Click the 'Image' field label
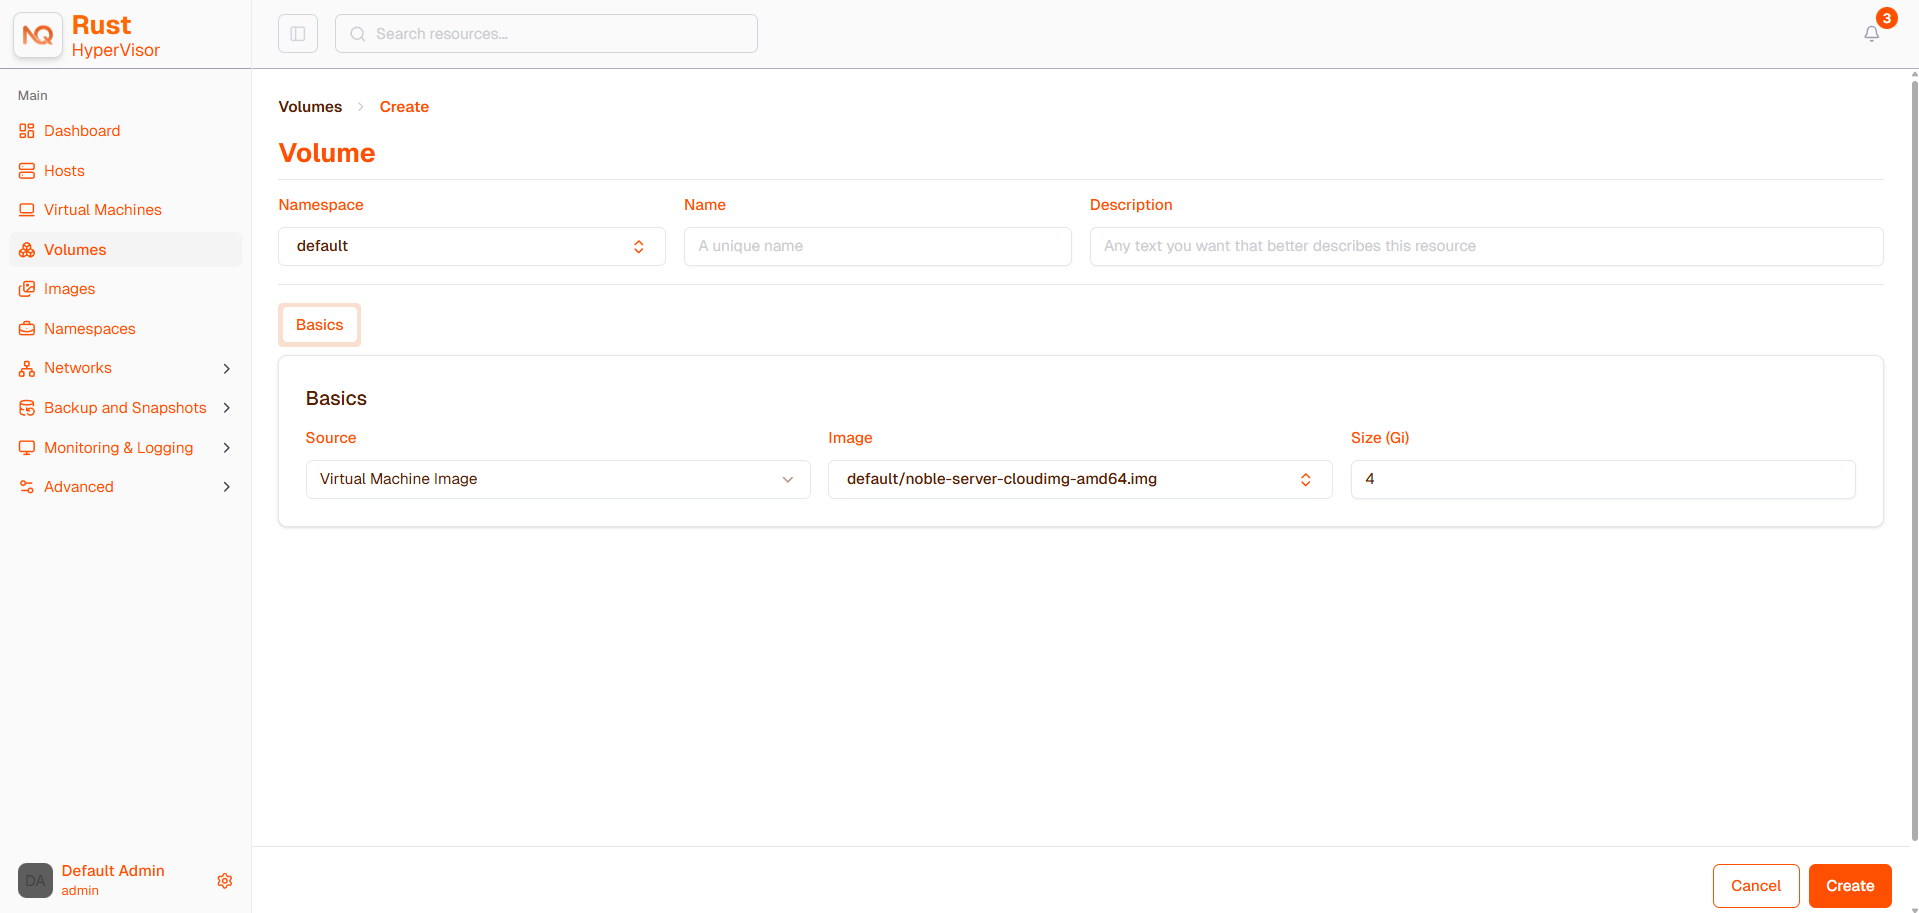This screenshot has width=1919, height=913. point(850,438)
